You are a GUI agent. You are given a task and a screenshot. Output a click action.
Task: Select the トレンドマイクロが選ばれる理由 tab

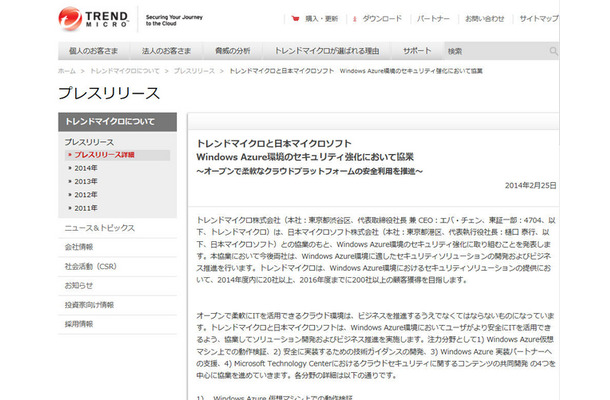(x=327, y=51)
